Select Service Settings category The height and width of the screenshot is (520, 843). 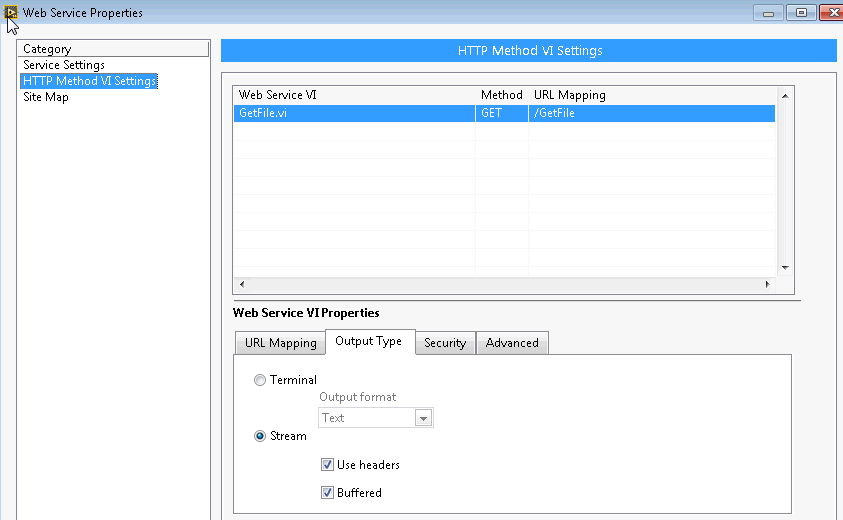click(63, 65)
